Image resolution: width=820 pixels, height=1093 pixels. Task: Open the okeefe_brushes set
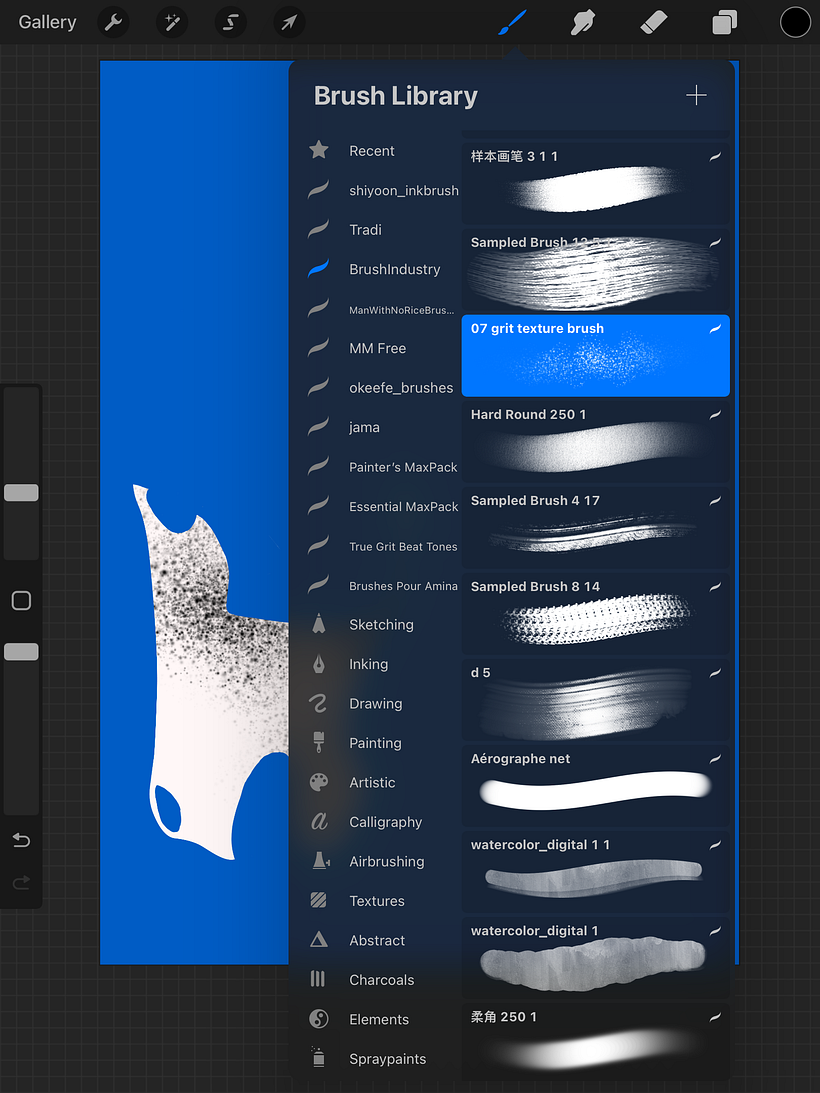click(x=381, y=388)
